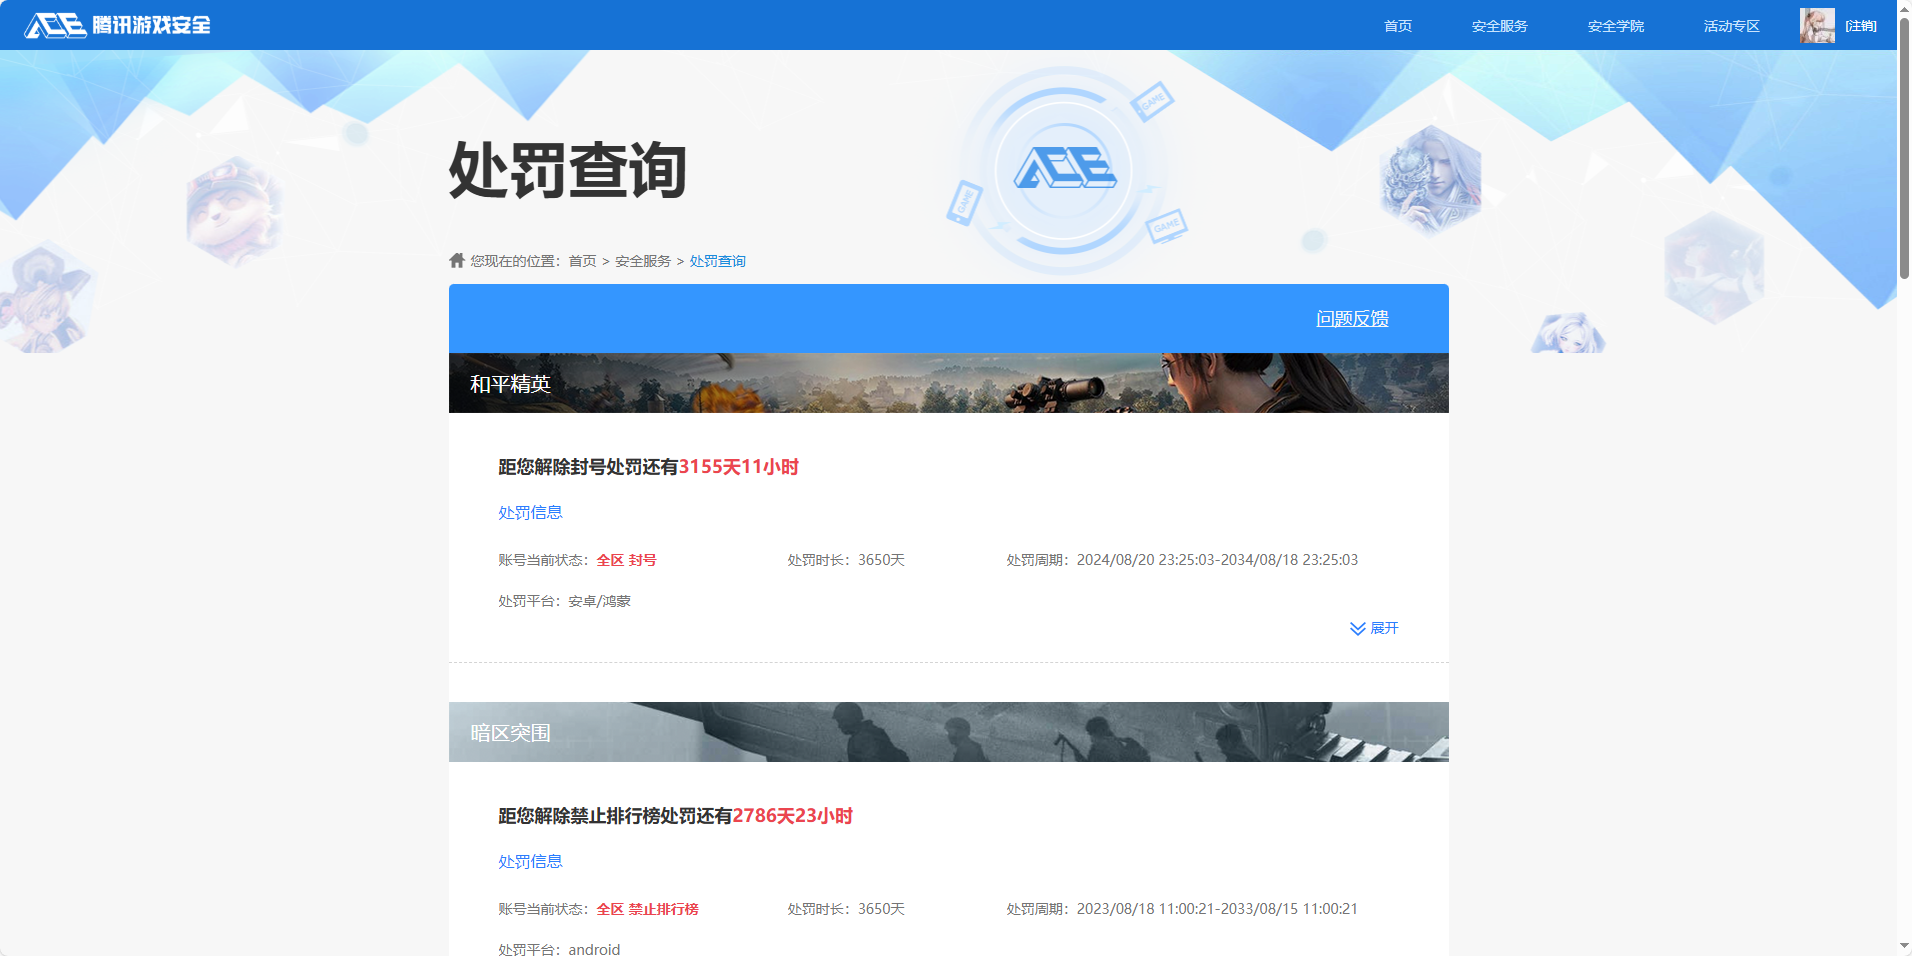Click 安全服务 in the breadcrumb trail
Image resolution: width=1912 pixels, height=956 pixels.
[x=641, y=260]
